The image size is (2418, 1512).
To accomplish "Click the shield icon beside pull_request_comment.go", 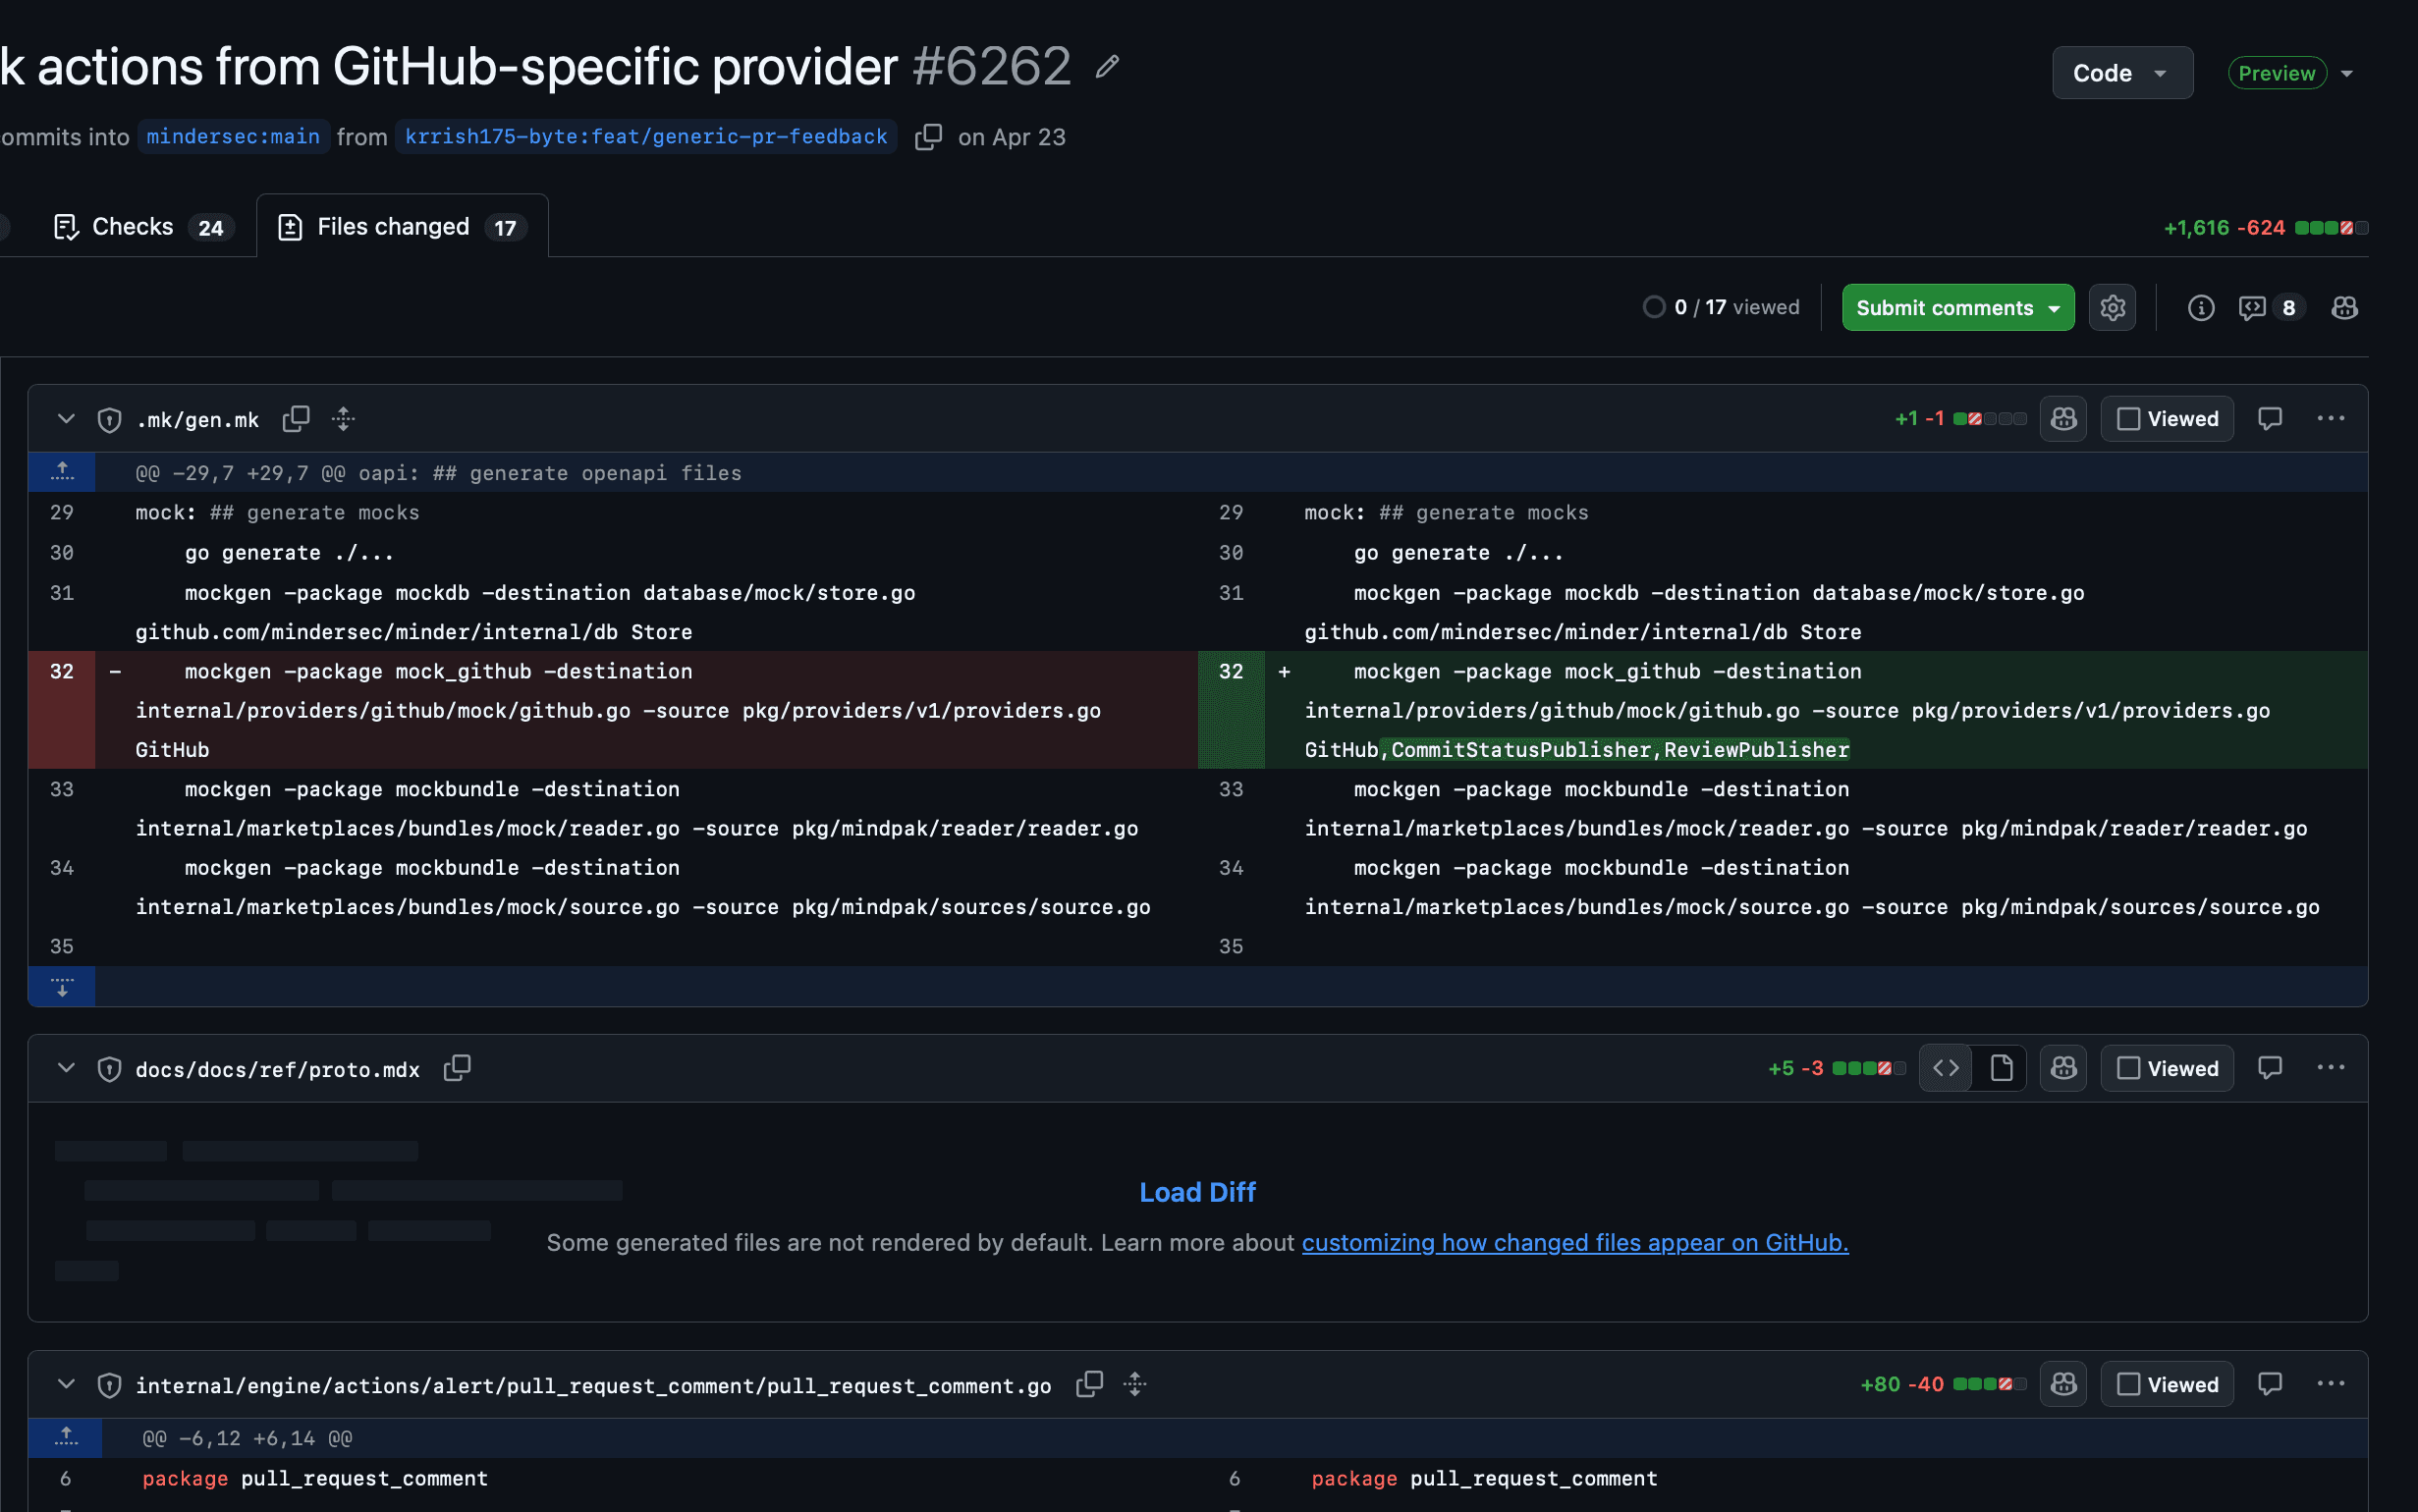I will click(109, 1385).
